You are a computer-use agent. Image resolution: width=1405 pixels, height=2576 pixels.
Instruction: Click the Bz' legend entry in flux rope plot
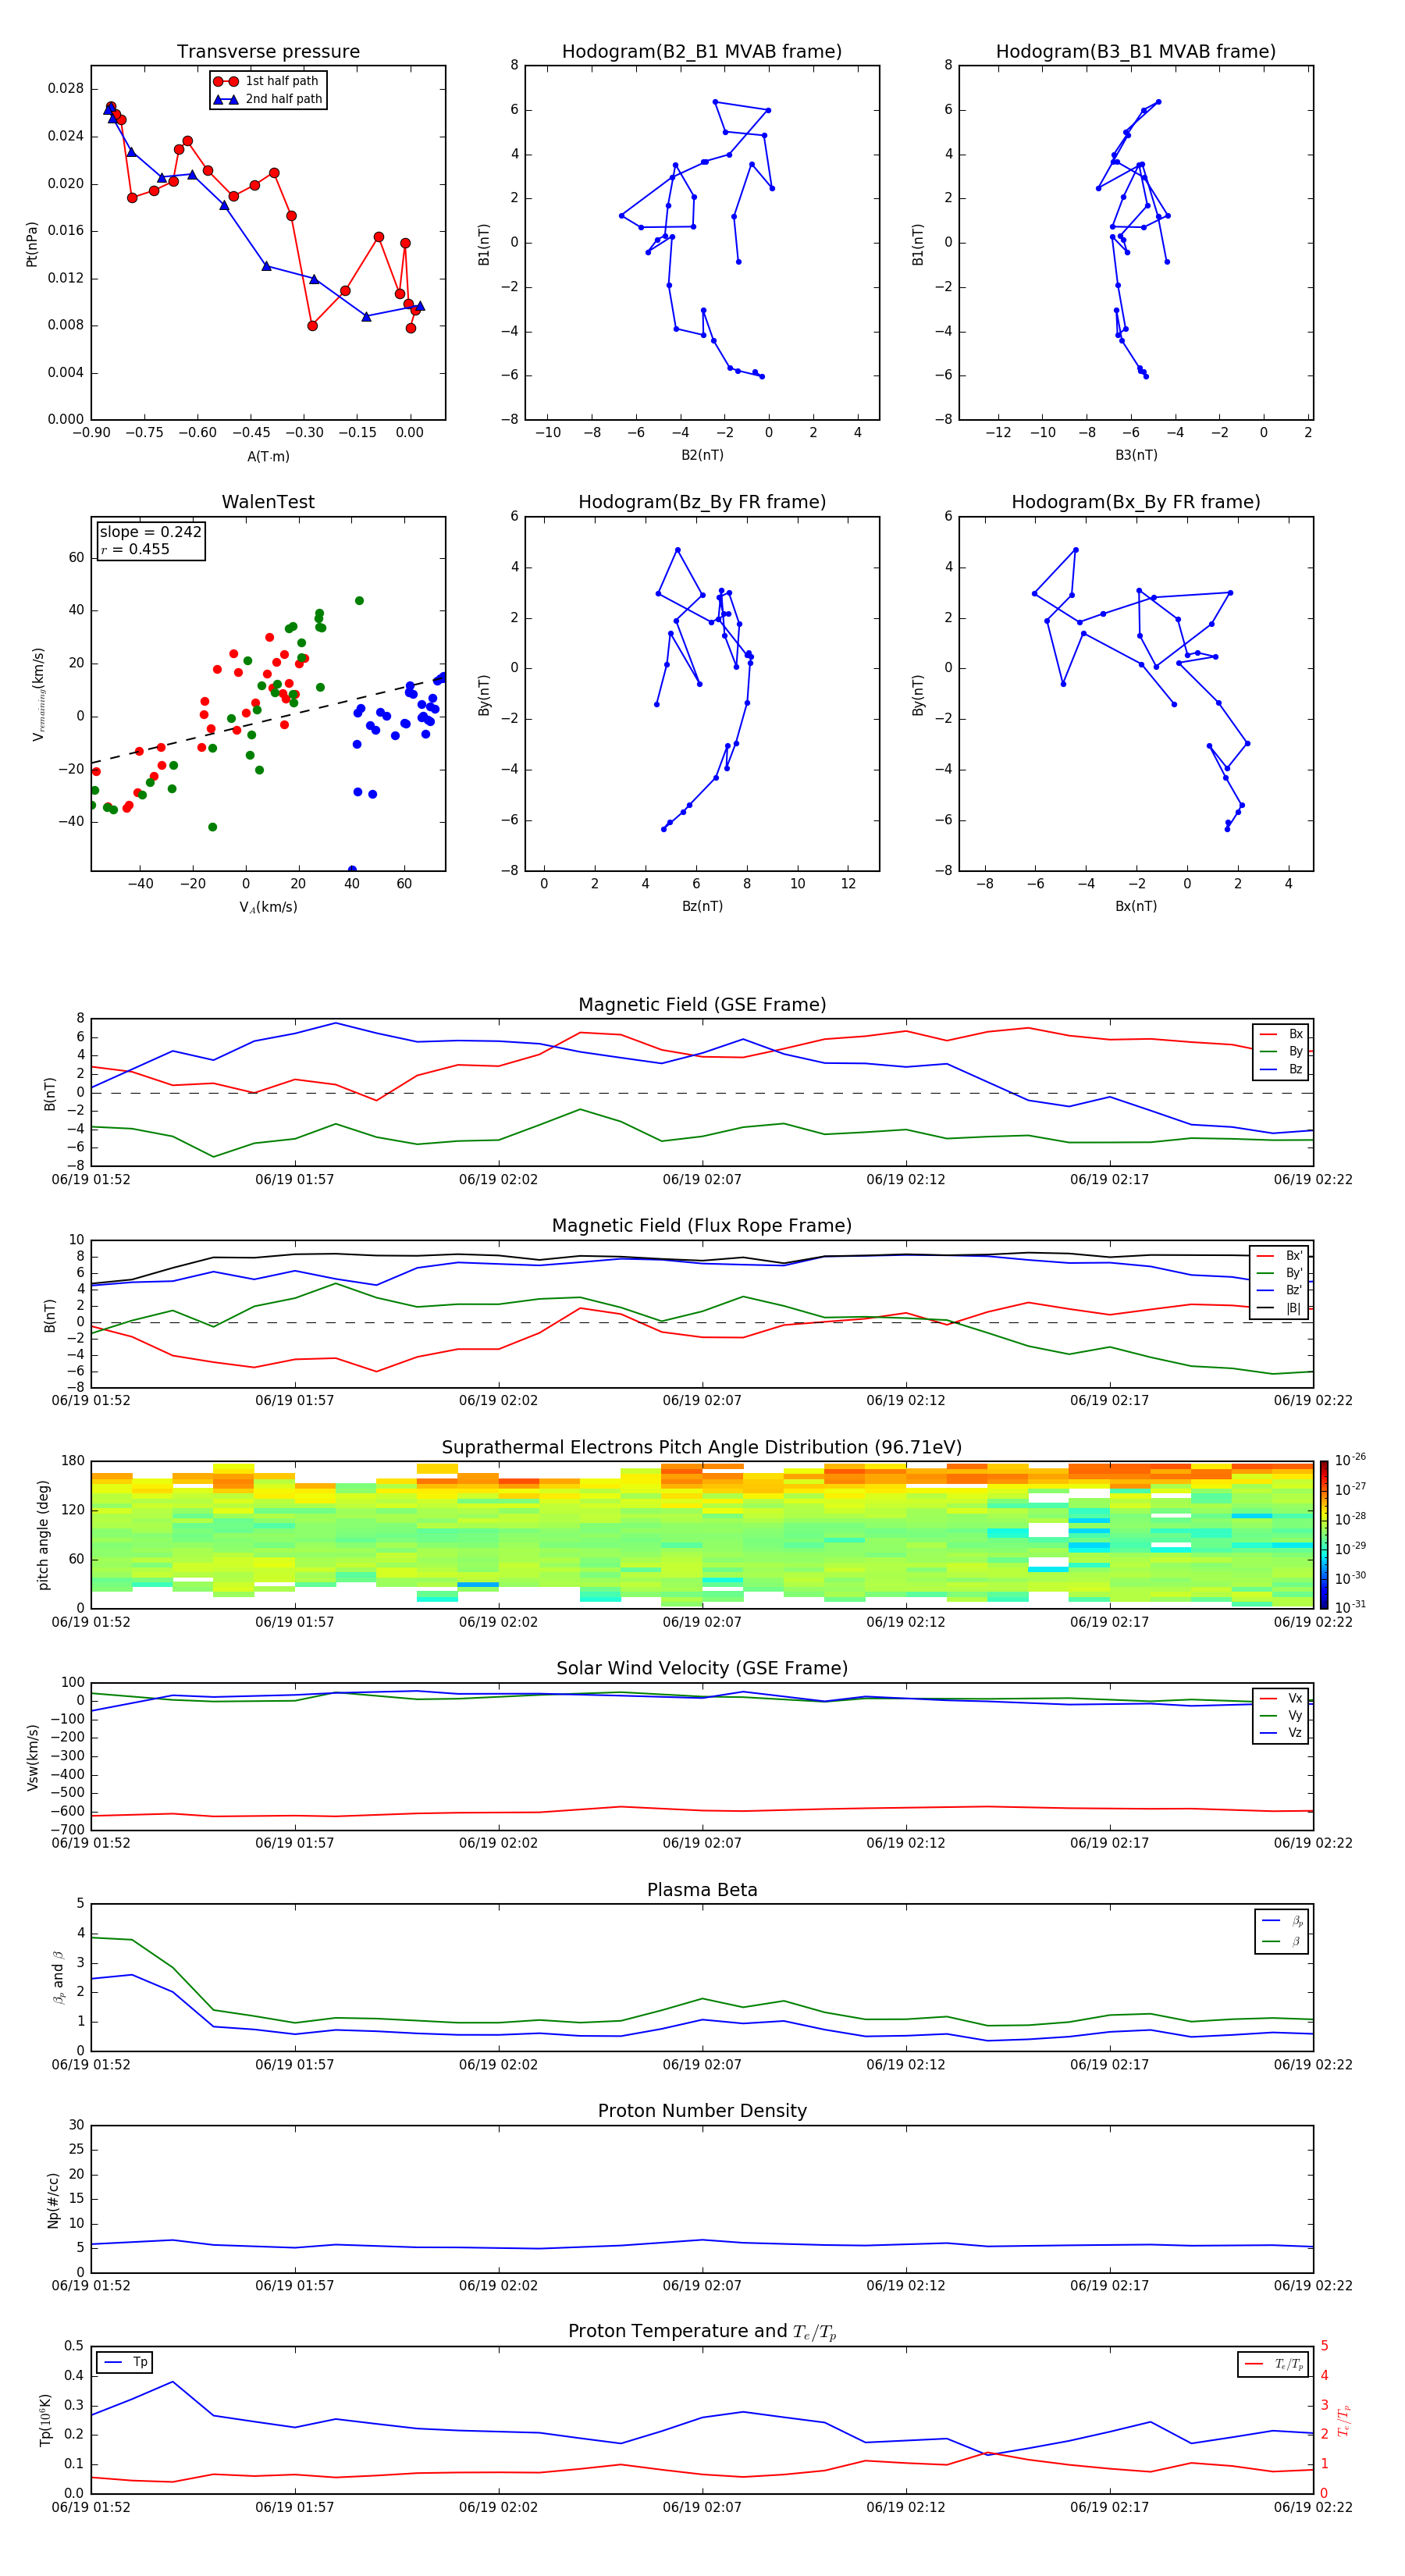click(1280, 1291)
